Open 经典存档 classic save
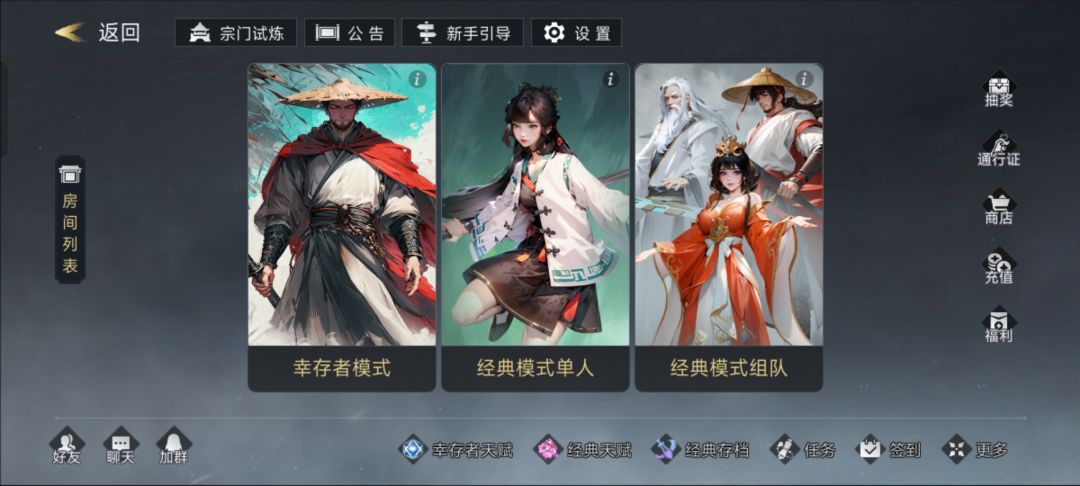The width and height of the screenshot is (1080, 486). 700,450
